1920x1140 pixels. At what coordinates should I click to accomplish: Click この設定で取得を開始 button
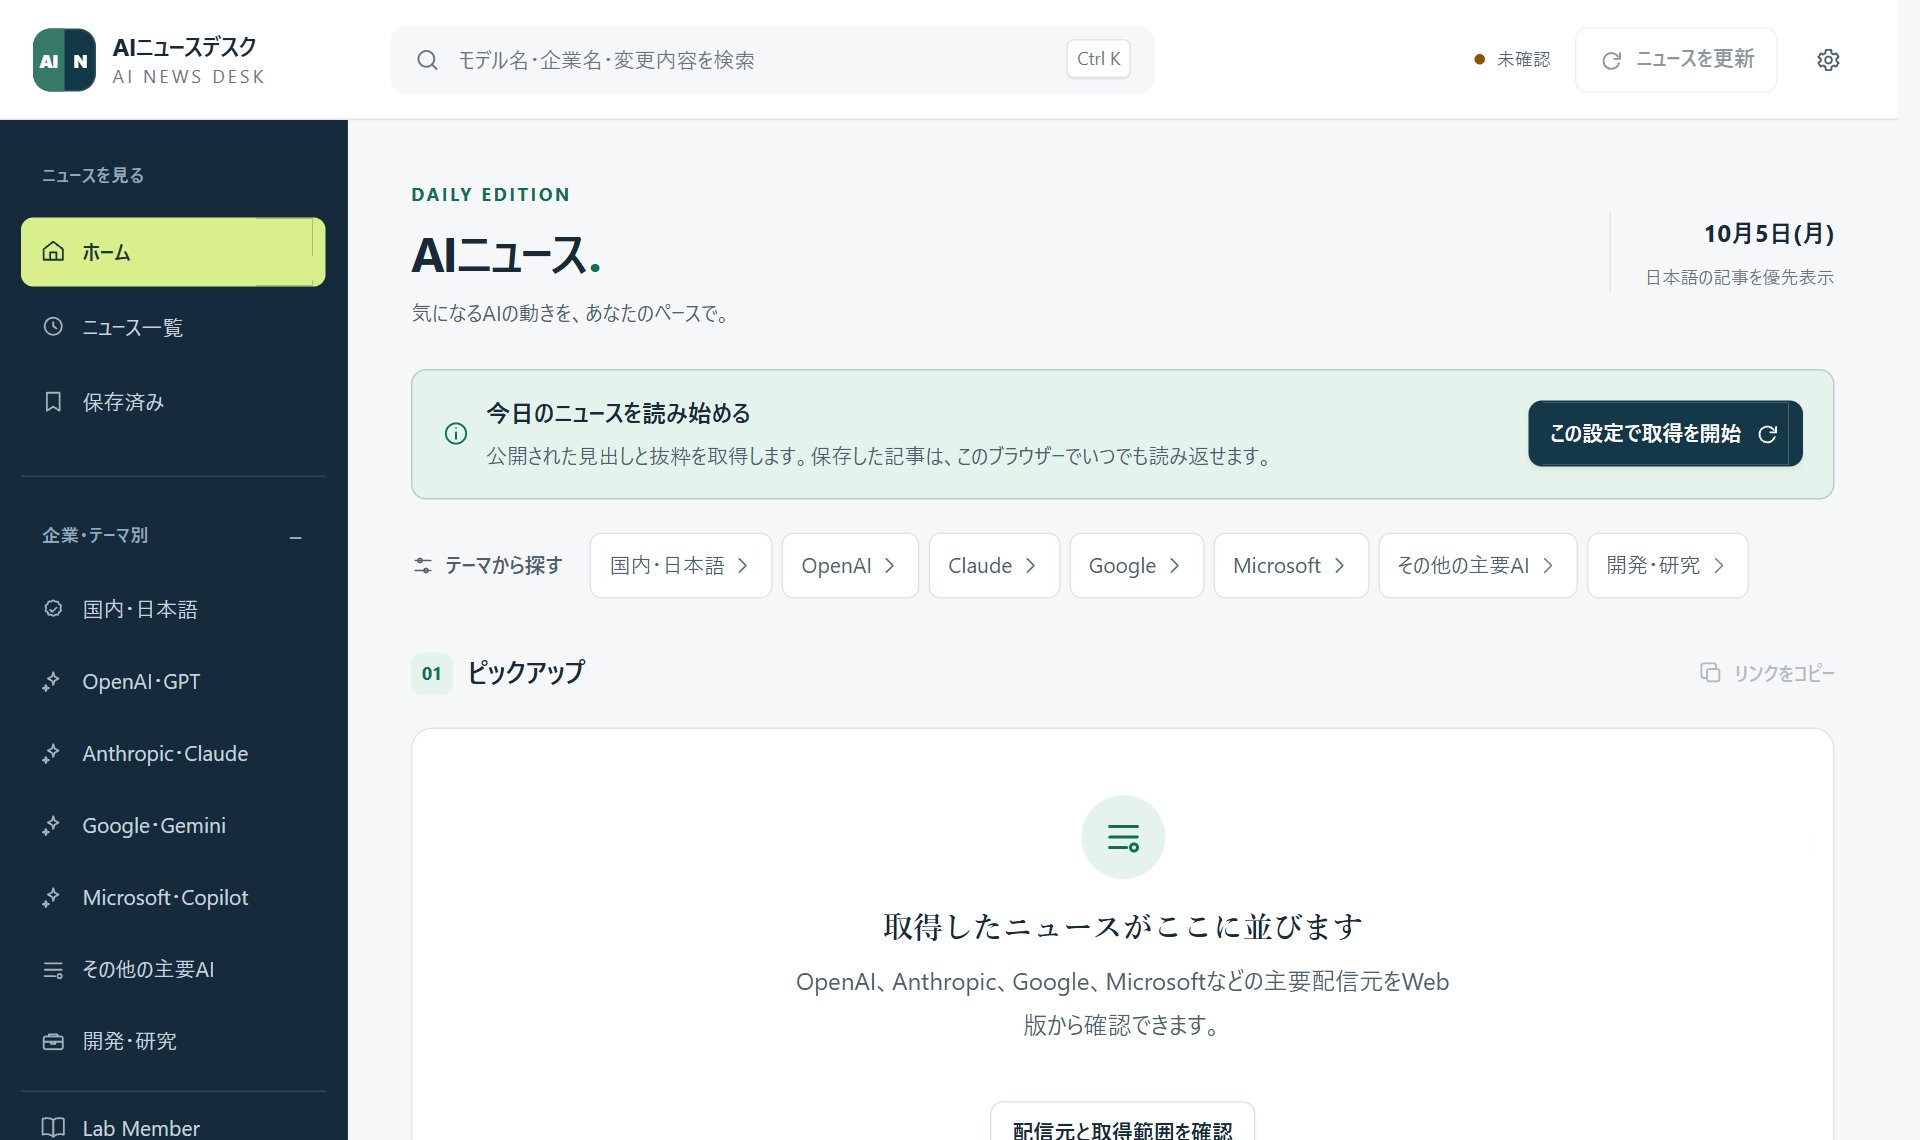point(1665,433)
